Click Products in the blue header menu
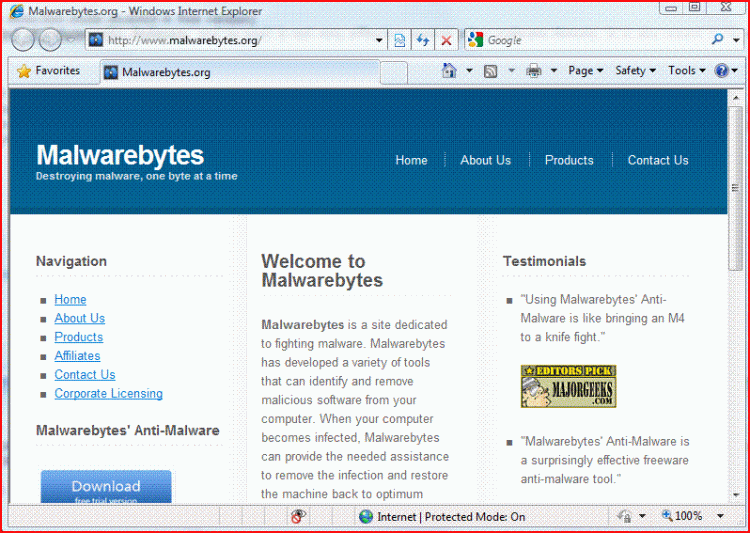 coord(569,160)
